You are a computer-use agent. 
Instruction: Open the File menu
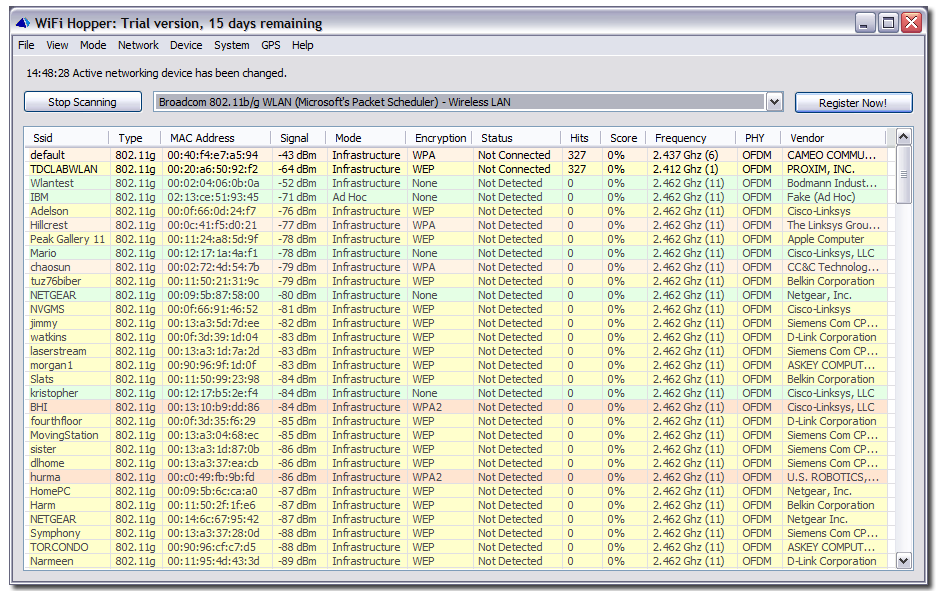tap(26, 45)
